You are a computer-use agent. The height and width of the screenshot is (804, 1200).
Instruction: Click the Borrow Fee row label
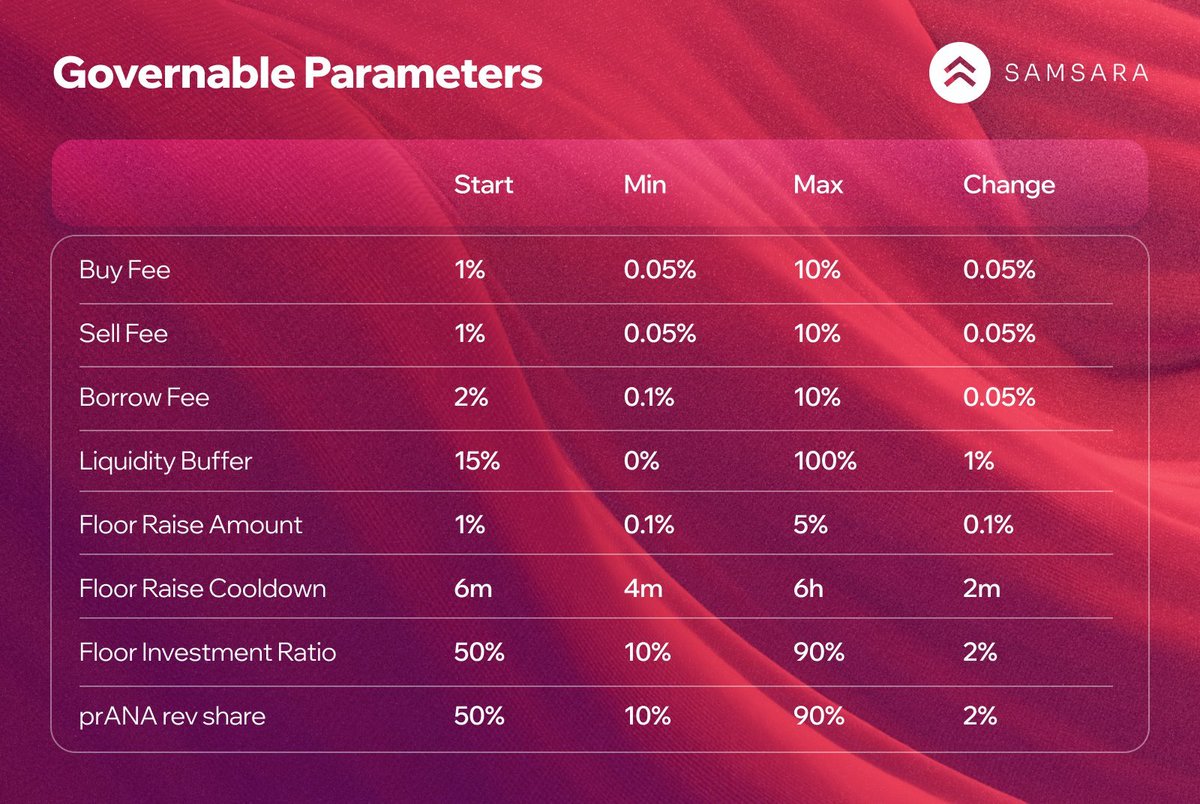[144, 397]
